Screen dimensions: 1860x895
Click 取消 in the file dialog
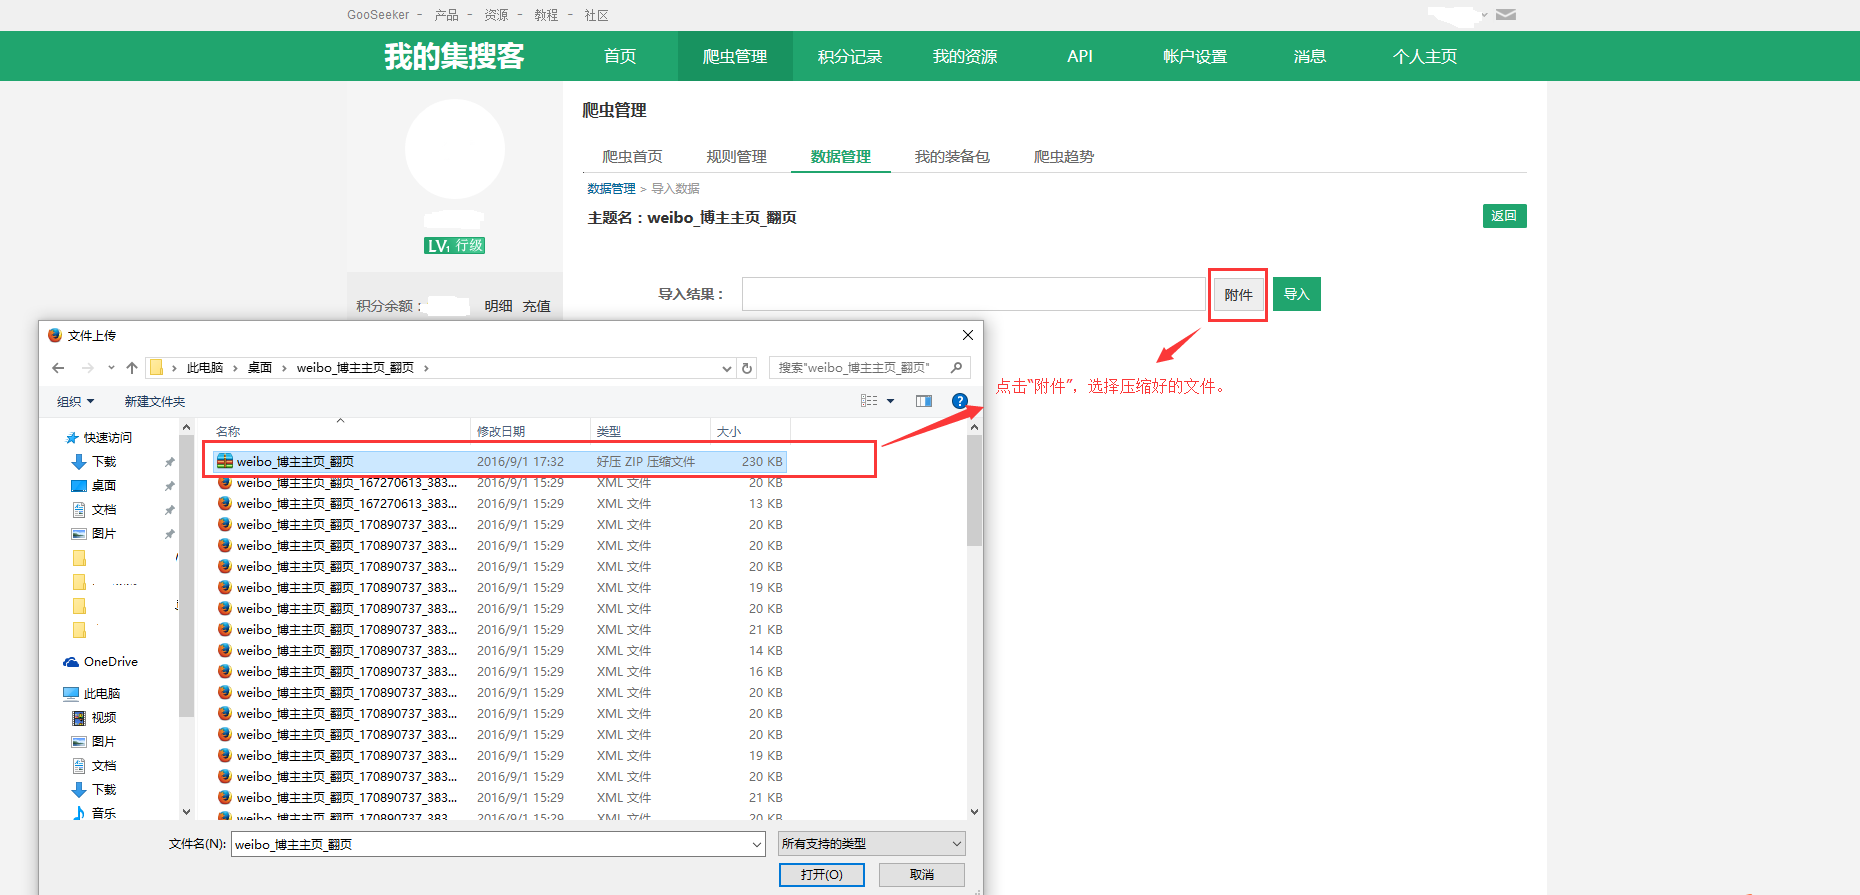click(922, 875)
